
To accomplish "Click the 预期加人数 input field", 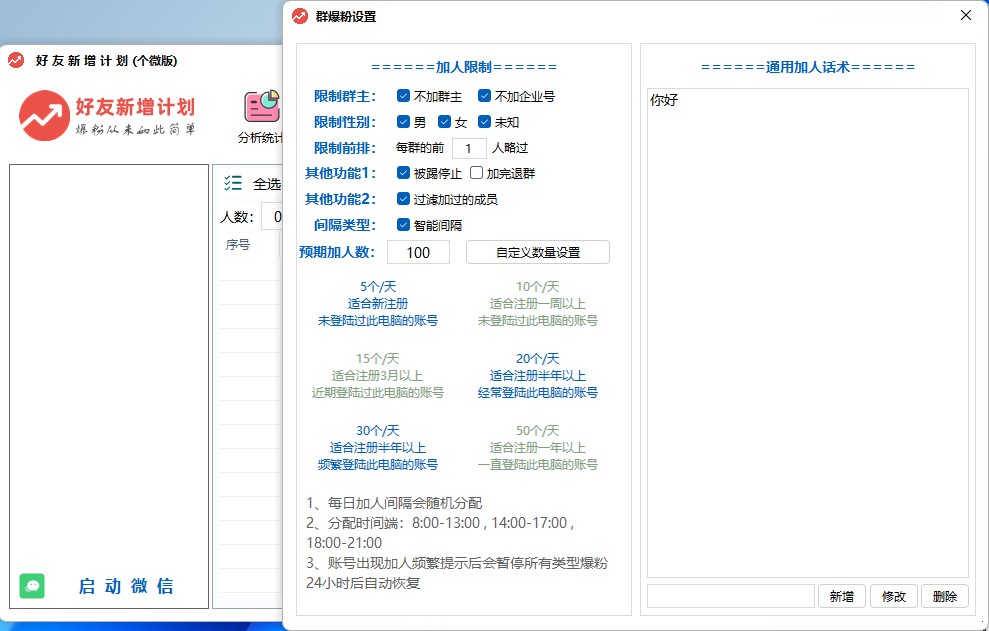I will point(418,252).
